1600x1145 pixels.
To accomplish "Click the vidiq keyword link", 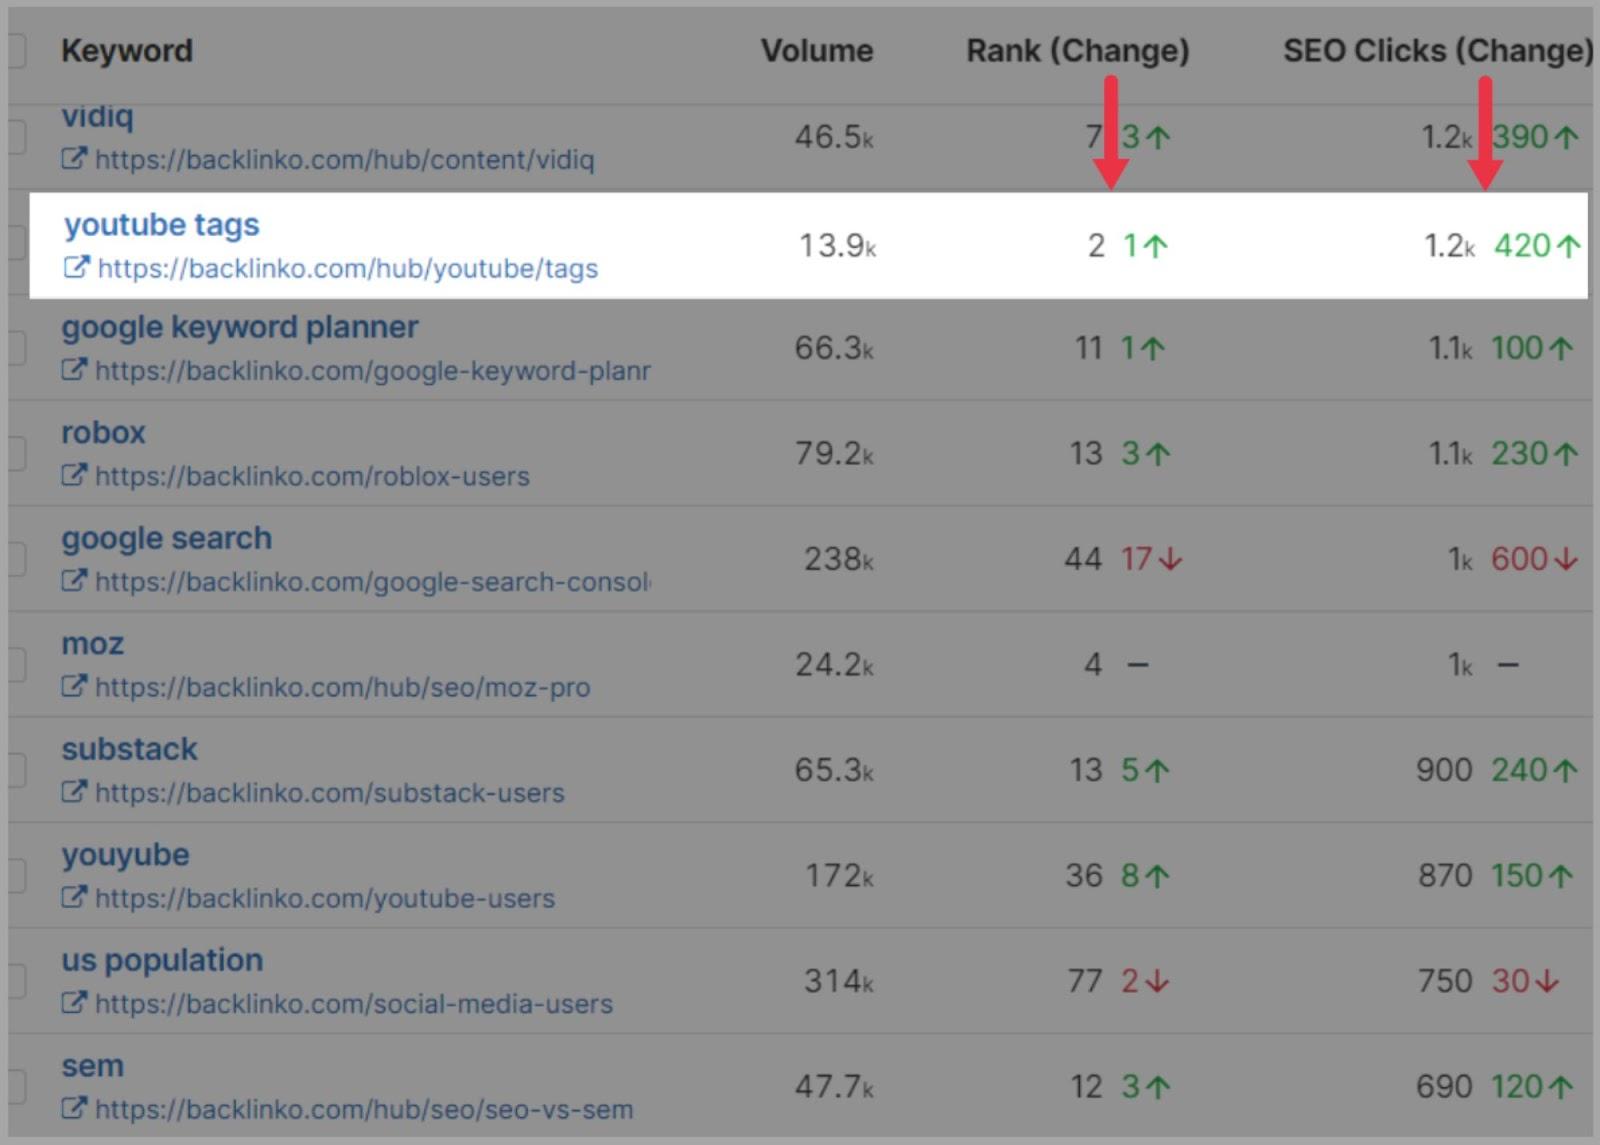I will (95, 115).
